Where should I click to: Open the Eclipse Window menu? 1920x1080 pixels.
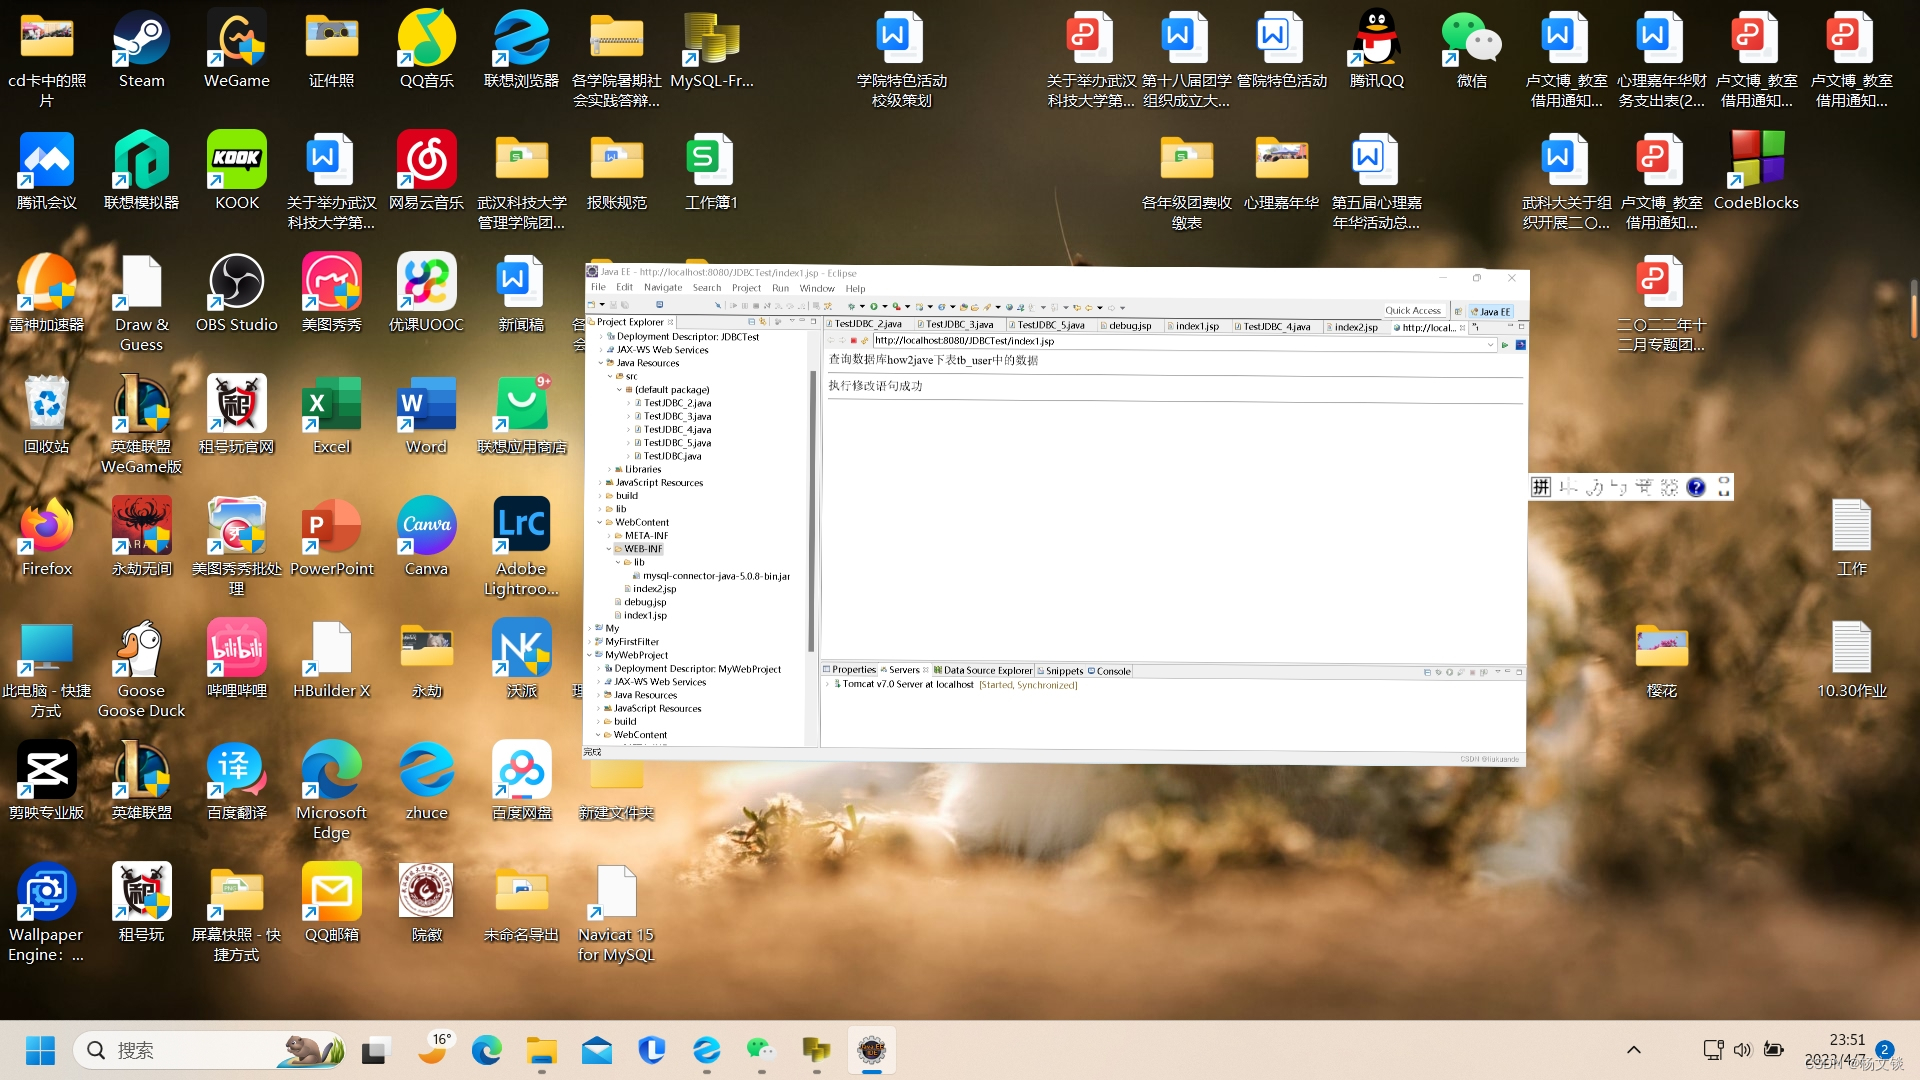click(817, 287)
